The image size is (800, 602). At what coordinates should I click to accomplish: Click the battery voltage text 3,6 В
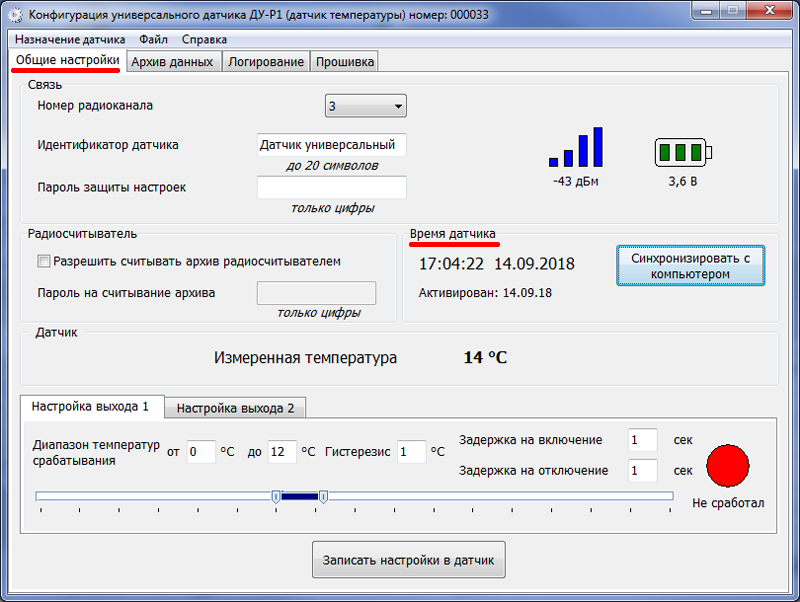tap(683, 182)
